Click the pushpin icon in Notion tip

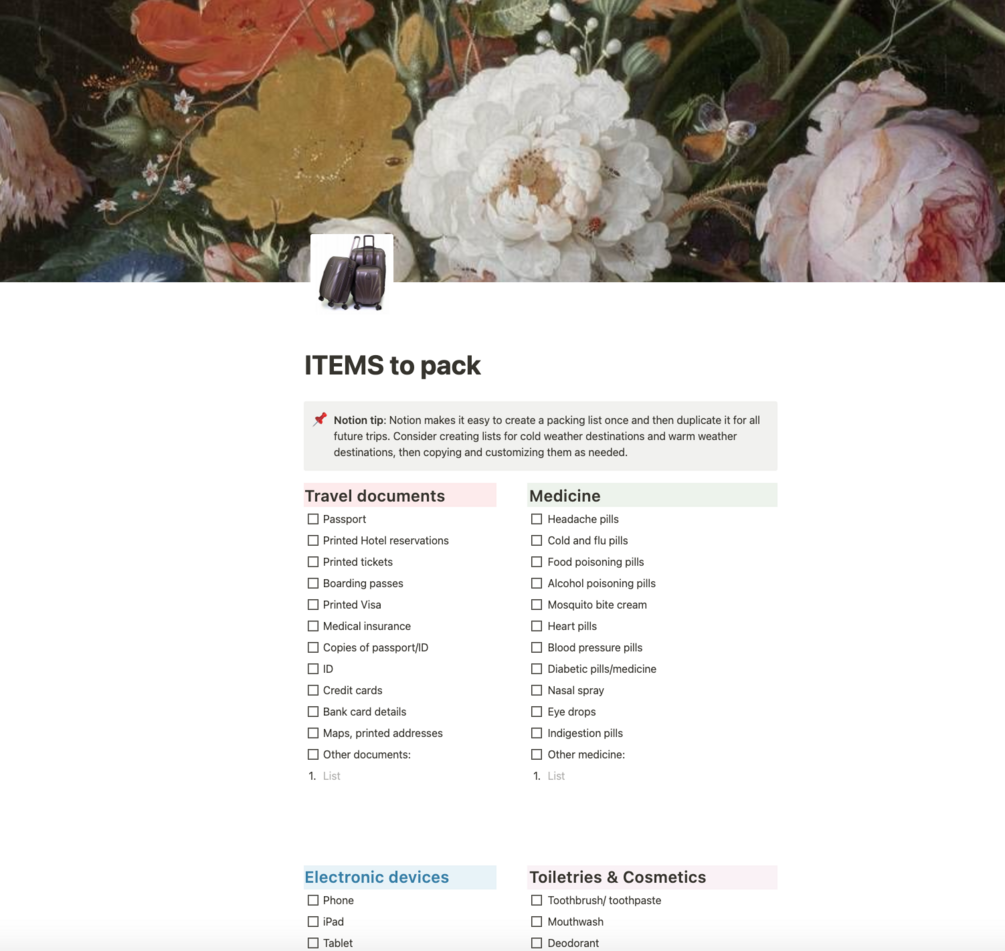(320, 420)
